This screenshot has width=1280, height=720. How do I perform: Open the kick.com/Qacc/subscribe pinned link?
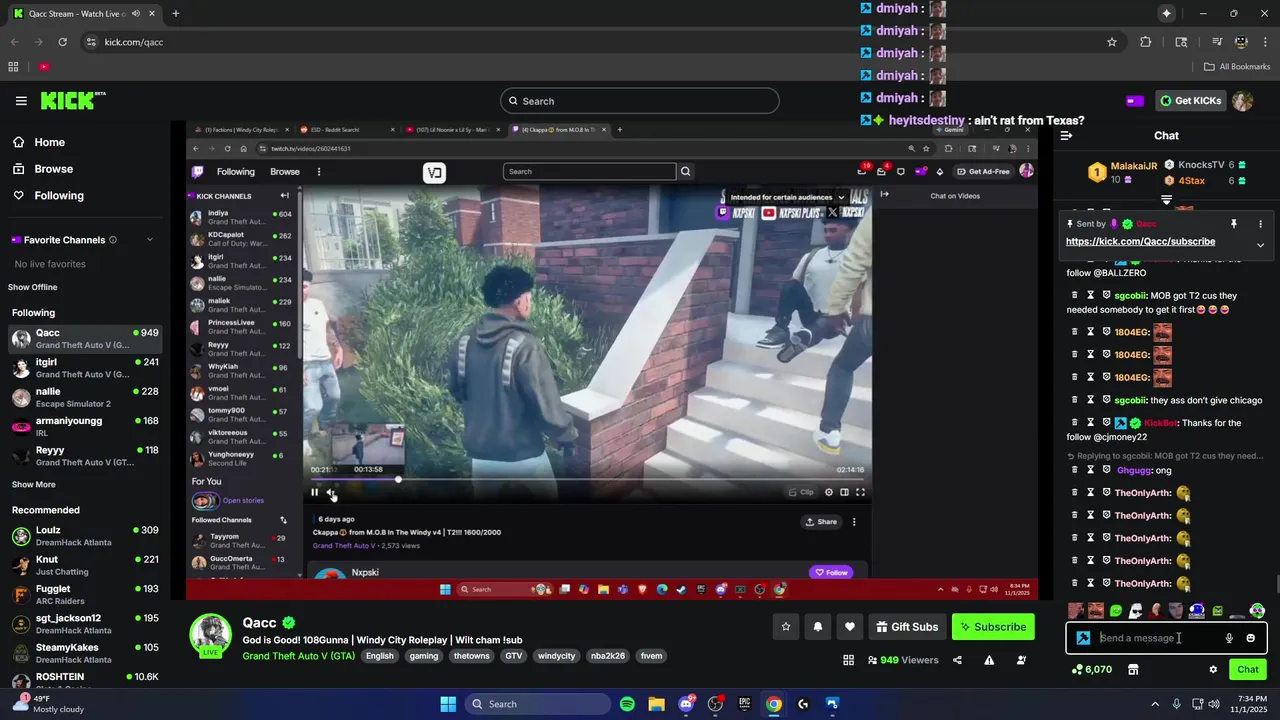point(1140,241)
